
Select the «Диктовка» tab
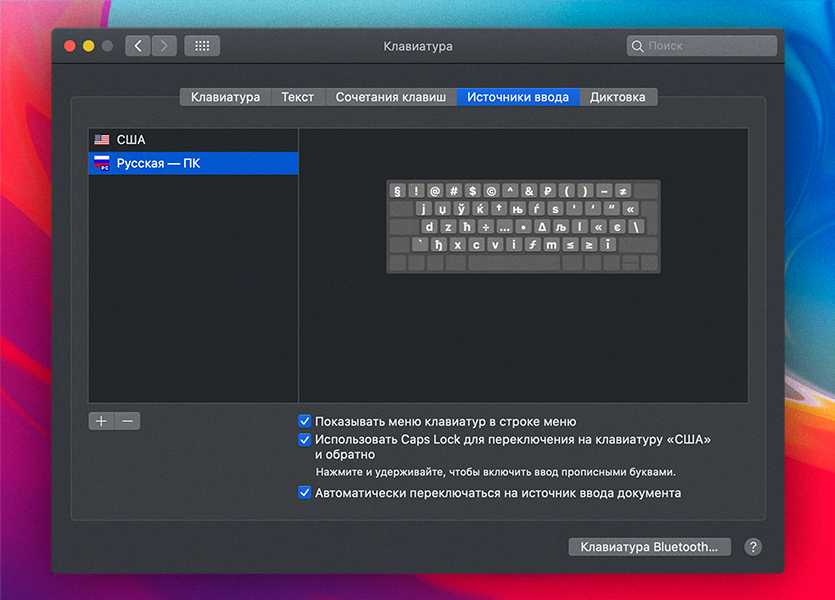click(x=618, y=97)
